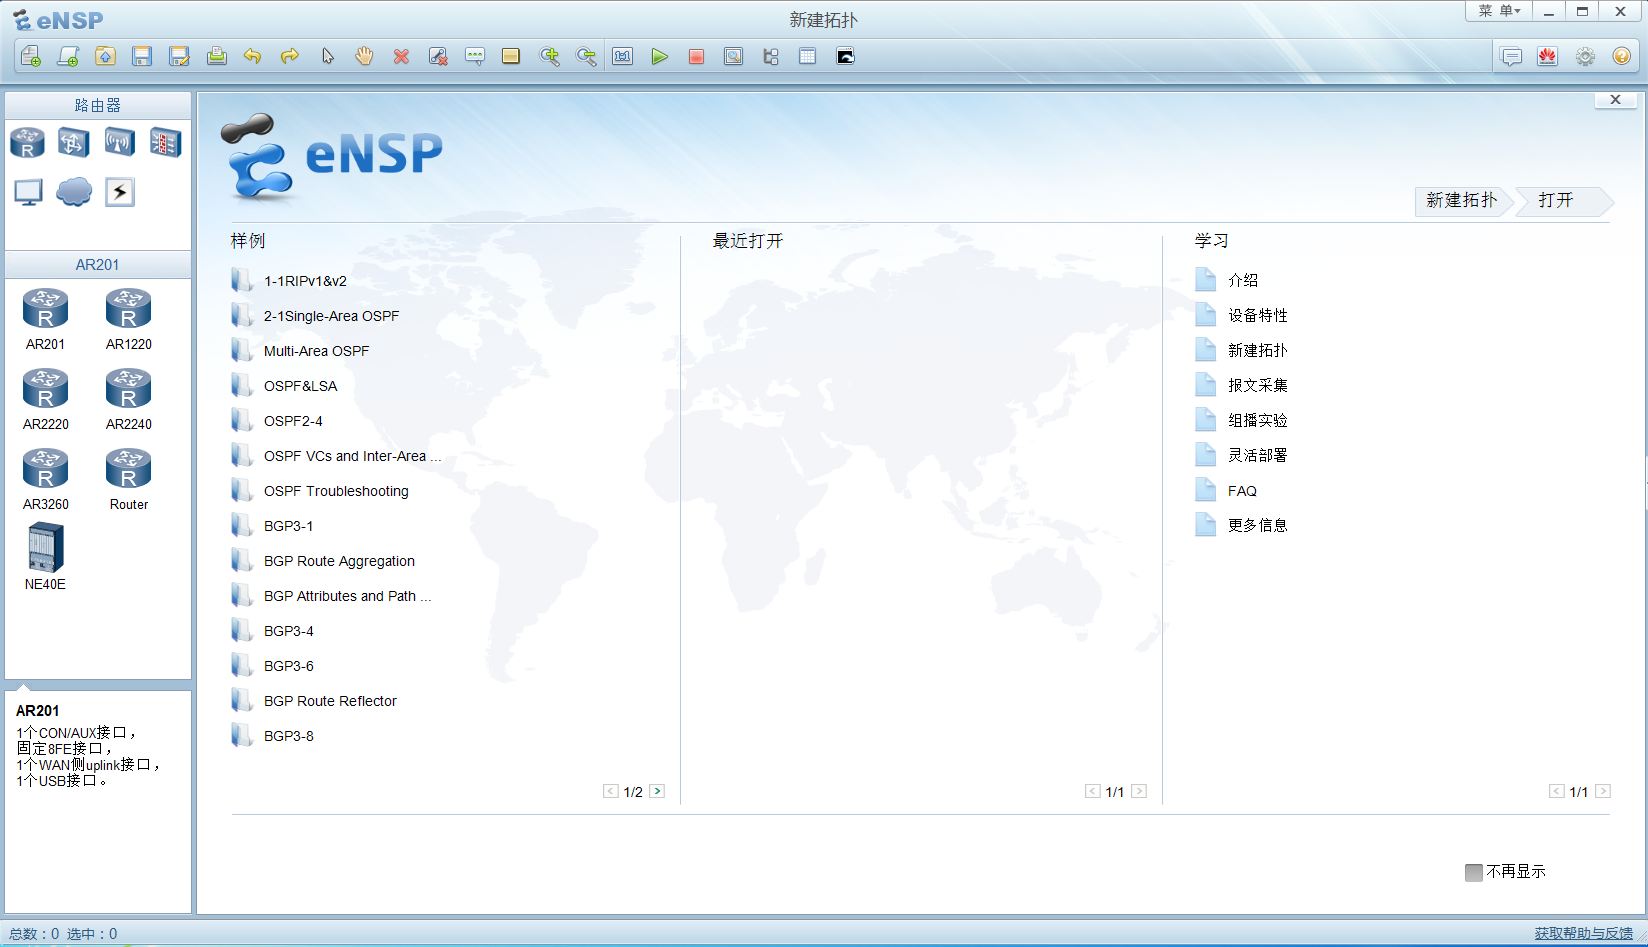
Task: Select the rectangle palette tool
Action: [511, 57]
